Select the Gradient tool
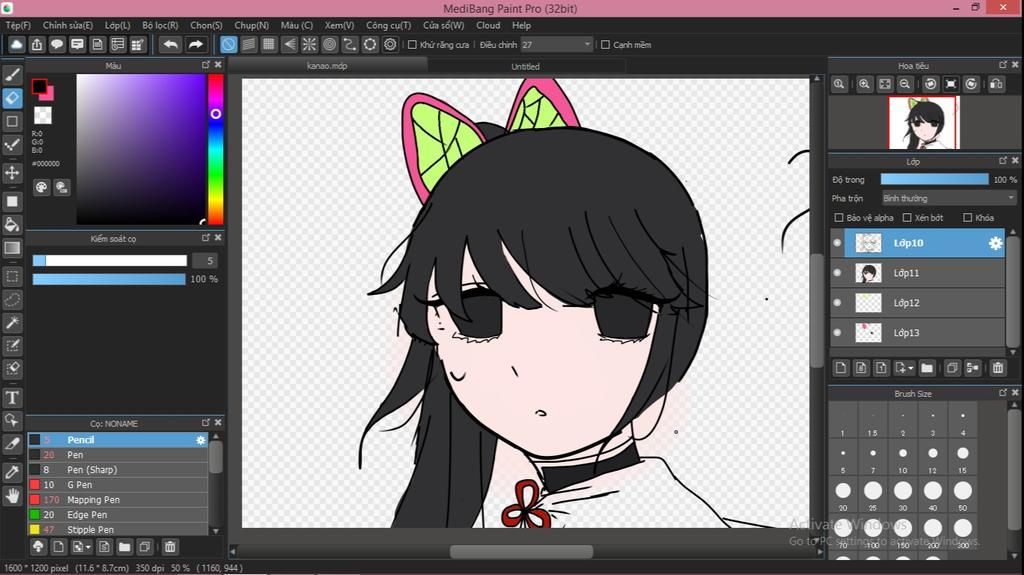Viewport: 1024px width, 575px height. (x=12, y=248)
